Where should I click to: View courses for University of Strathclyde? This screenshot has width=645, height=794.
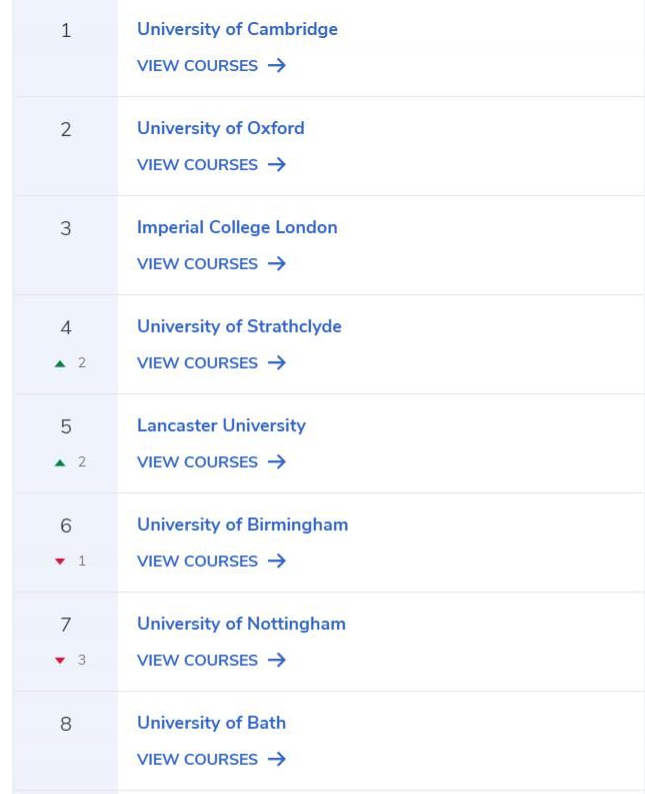(211, 363)
